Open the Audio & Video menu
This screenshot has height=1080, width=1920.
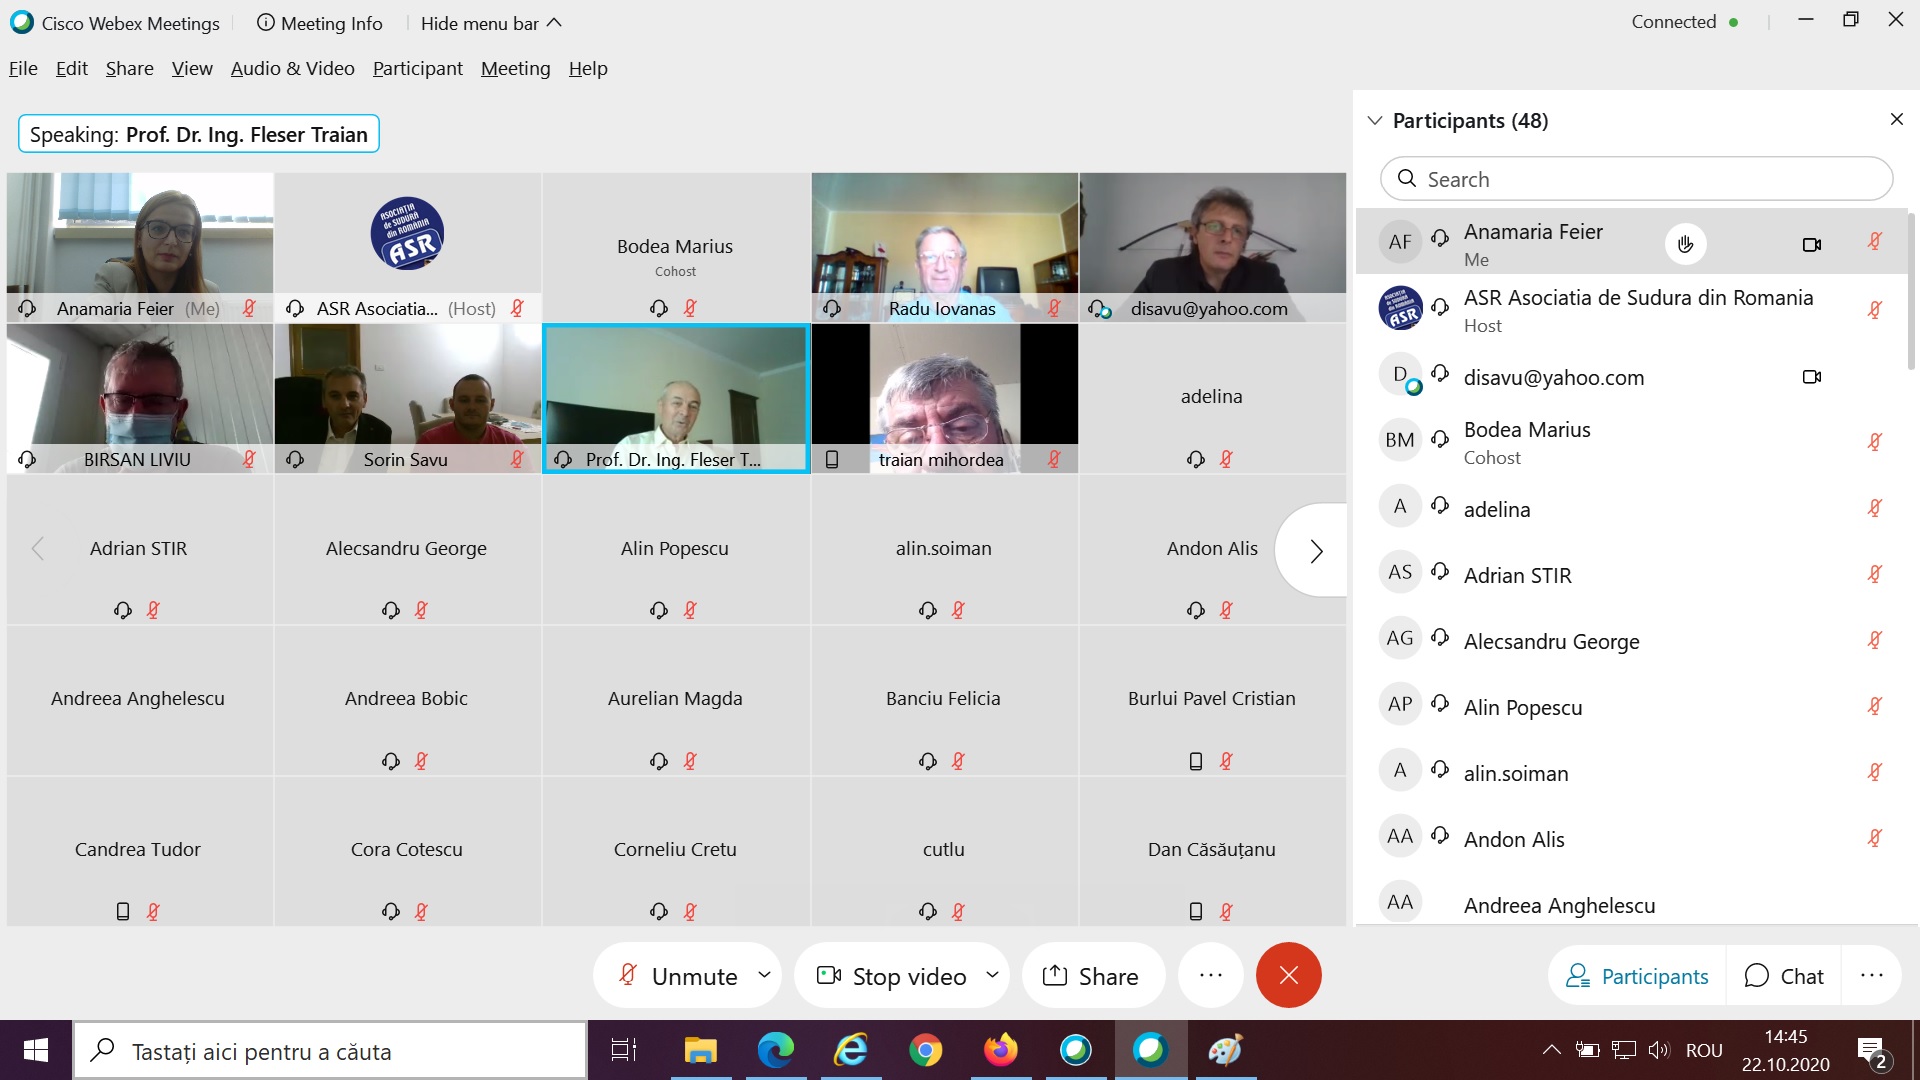pyautogui.click(x=292, y=68)
